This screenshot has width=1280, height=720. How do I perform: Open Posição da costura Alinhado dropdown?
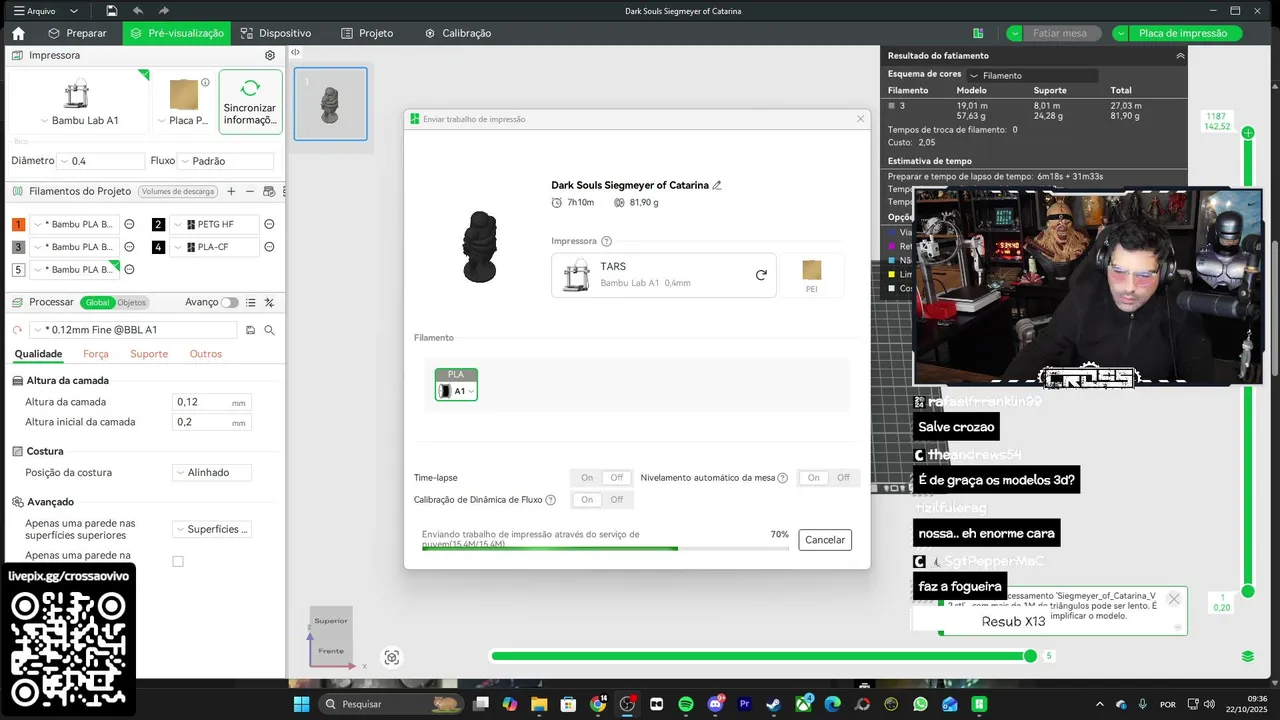click(212, 472)
